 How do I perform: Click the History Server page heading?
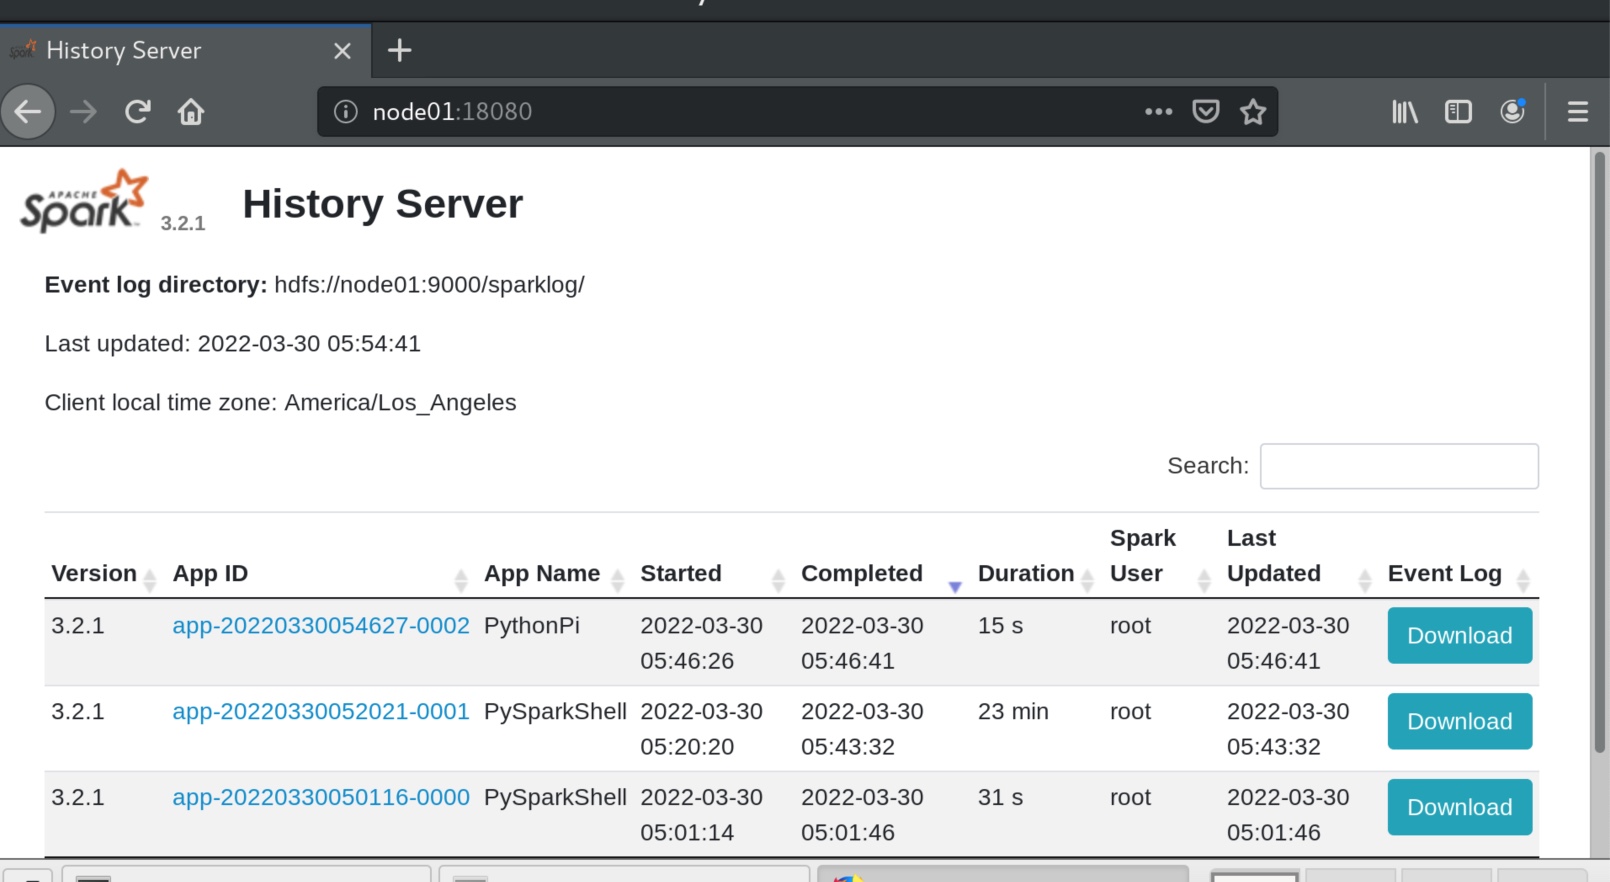click(x=383, y=204)
